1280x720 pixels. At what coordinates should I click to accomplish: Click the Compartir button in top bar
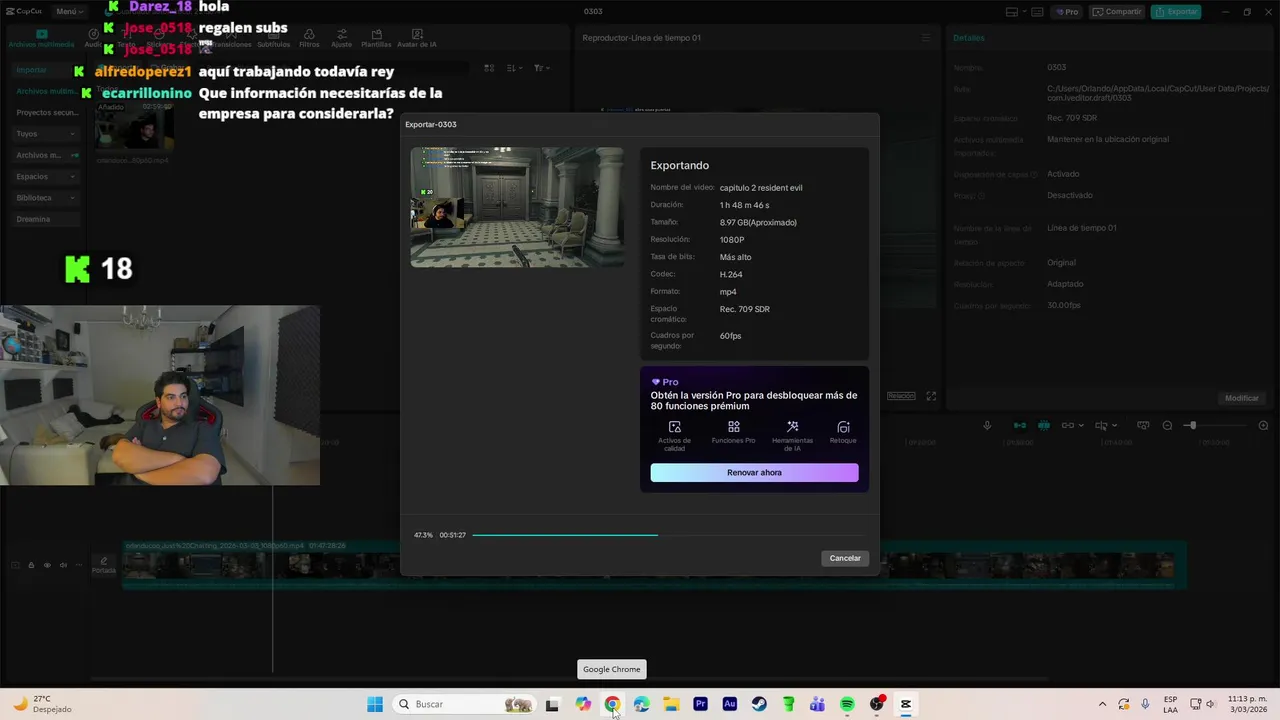(1116, 12)
